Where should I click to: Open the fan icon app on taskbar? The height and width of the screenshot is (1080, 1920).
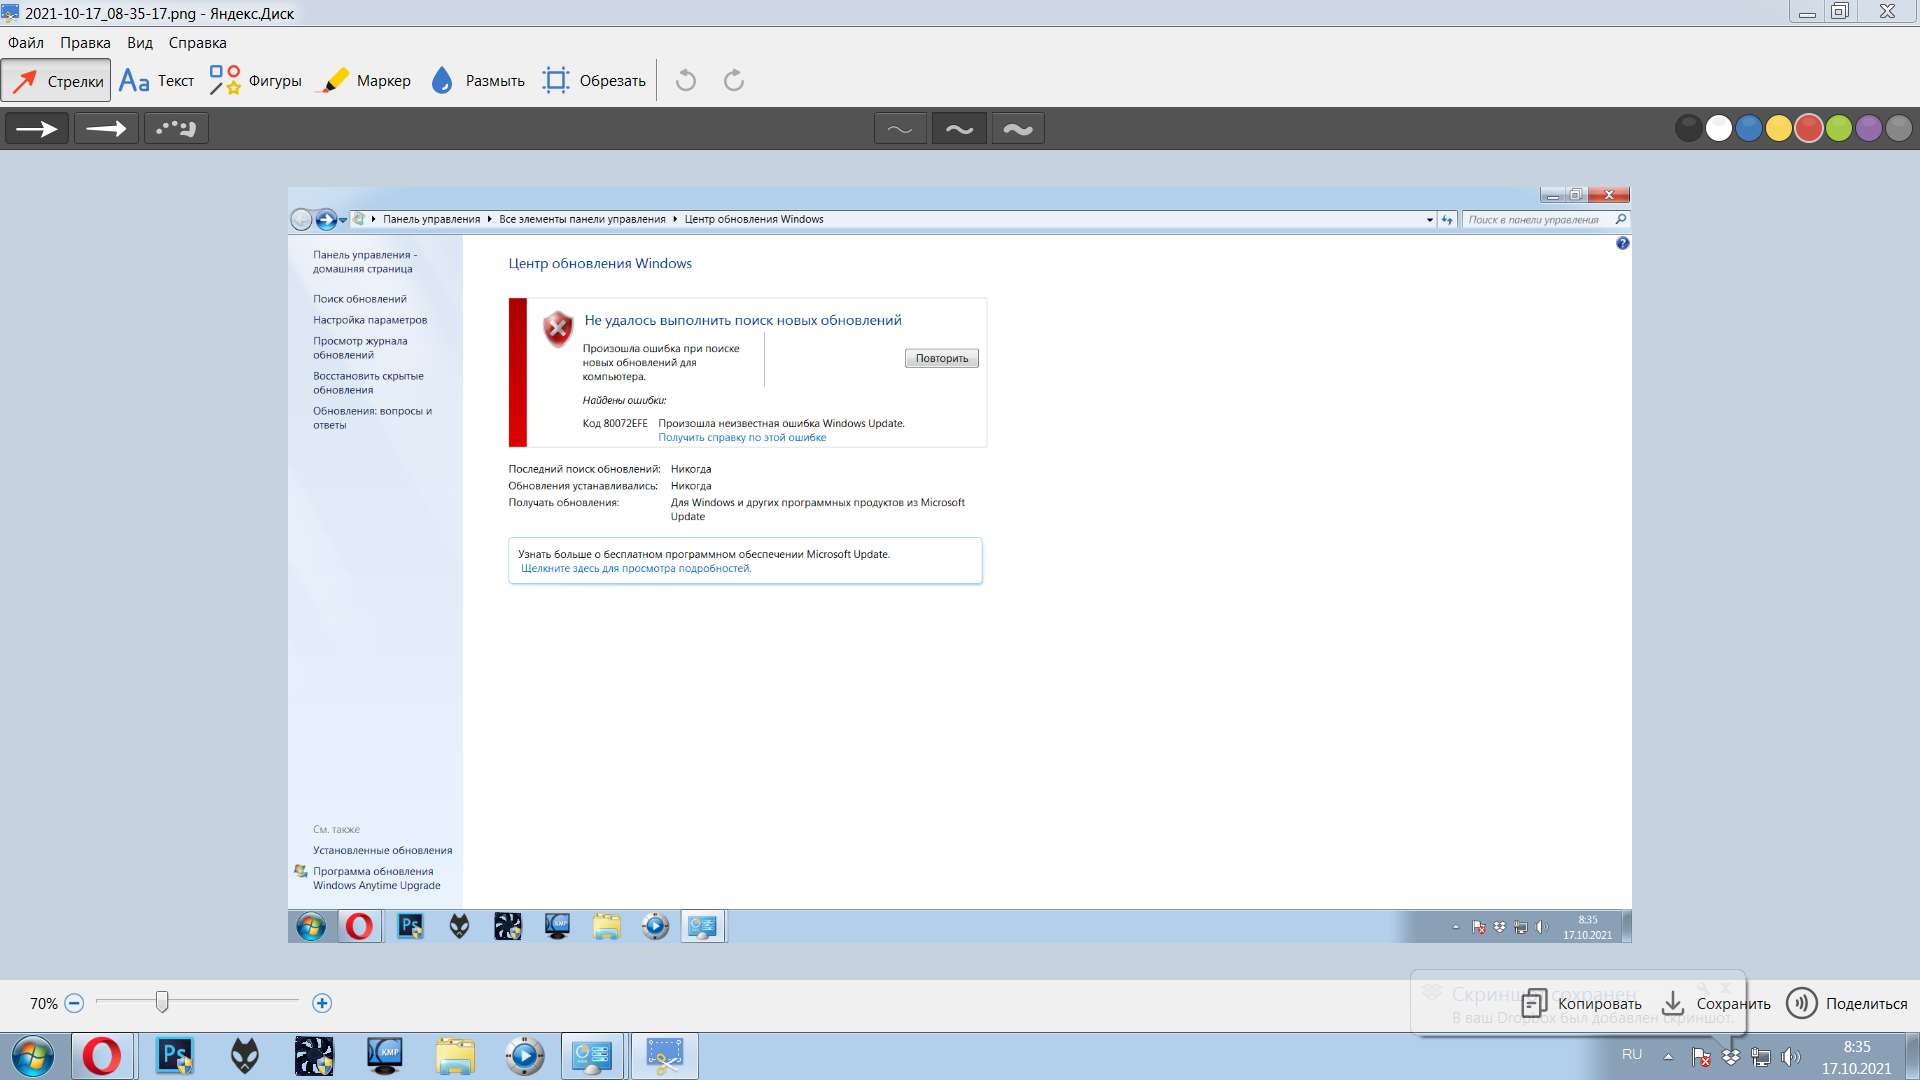(314, 1056)
